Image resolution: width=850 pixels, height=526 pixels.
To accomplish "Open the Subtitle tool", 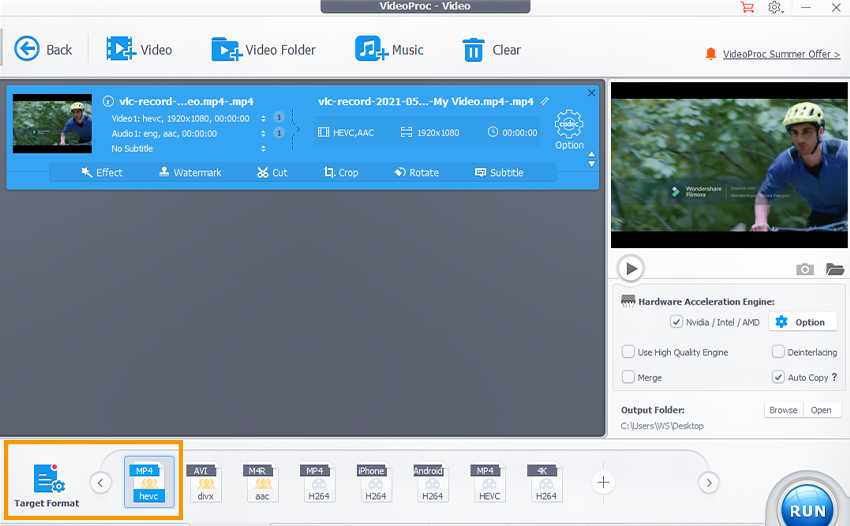I will tap(499, 172).
